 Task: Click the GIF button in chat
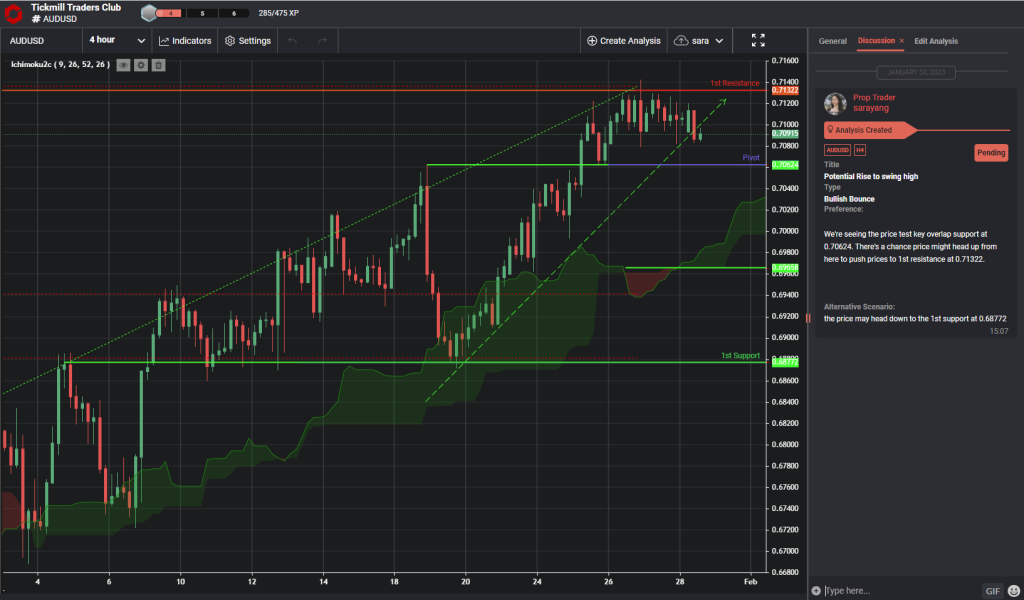[x=991, y=590]
